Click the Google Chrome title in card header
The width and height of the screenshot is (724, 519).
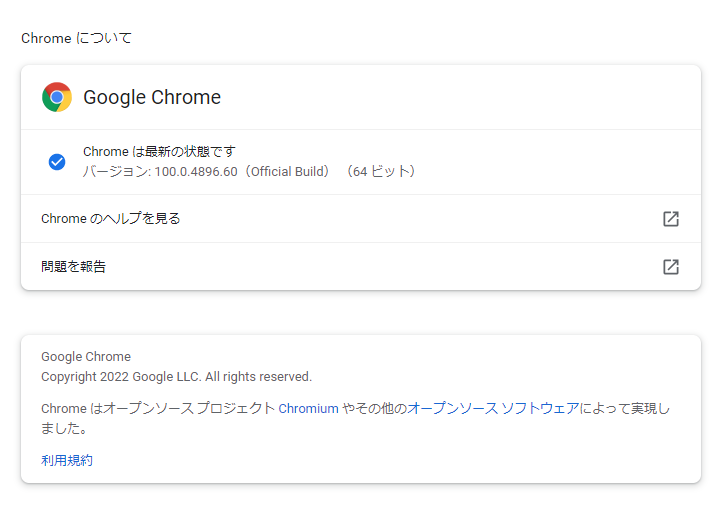click(x=152, y=97)
